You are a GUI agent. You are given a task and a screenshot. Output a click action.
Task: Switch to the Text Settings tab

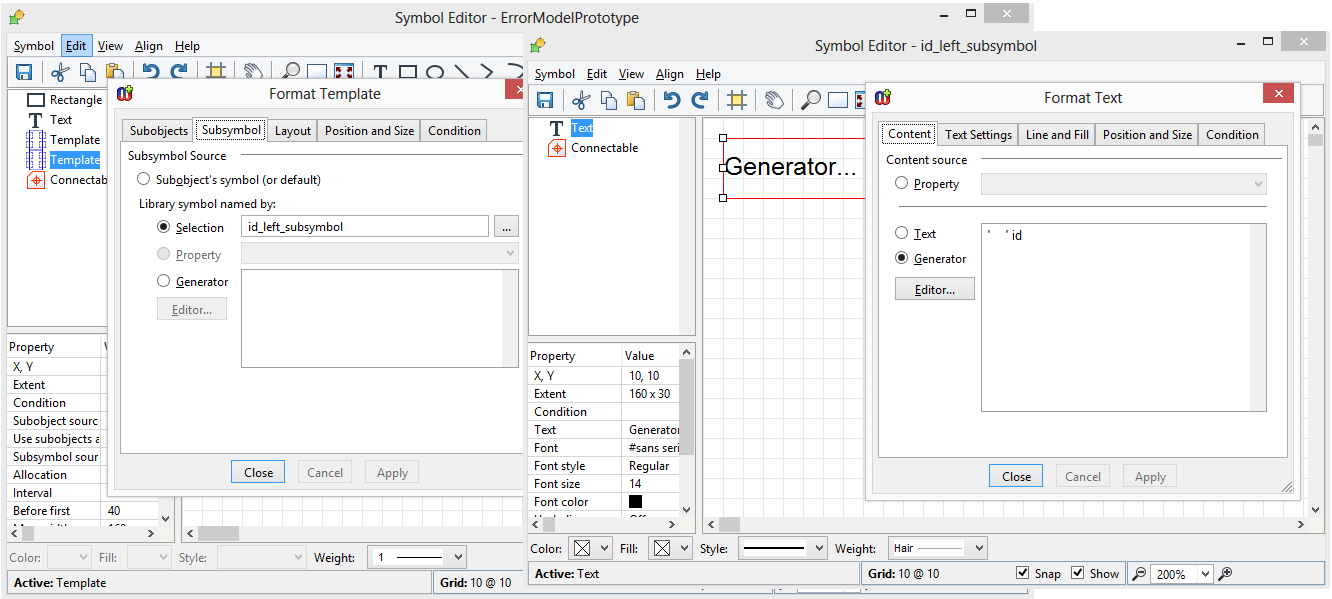coord(978,135)
